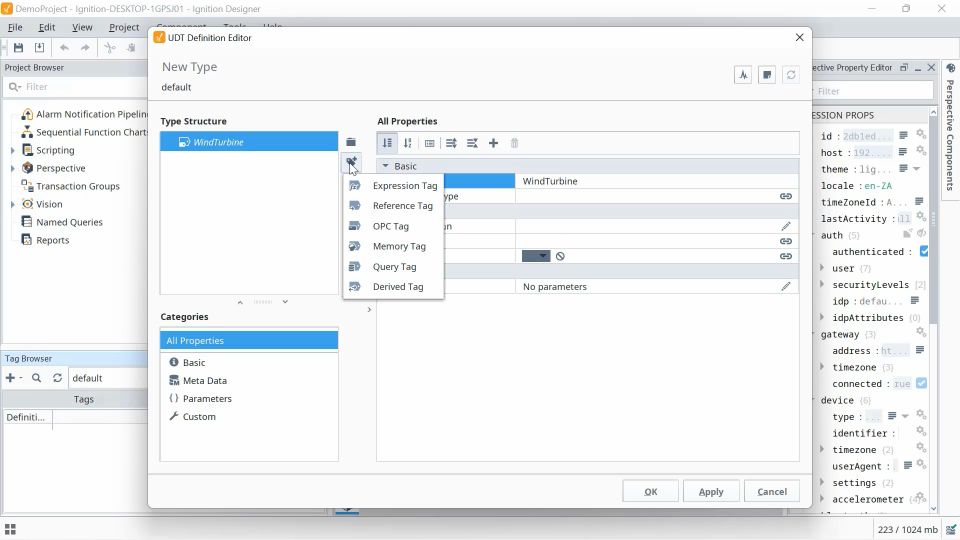Click the refresh icon at dialog top right
This screenshot has height=540, width=960.
[791, 75]
